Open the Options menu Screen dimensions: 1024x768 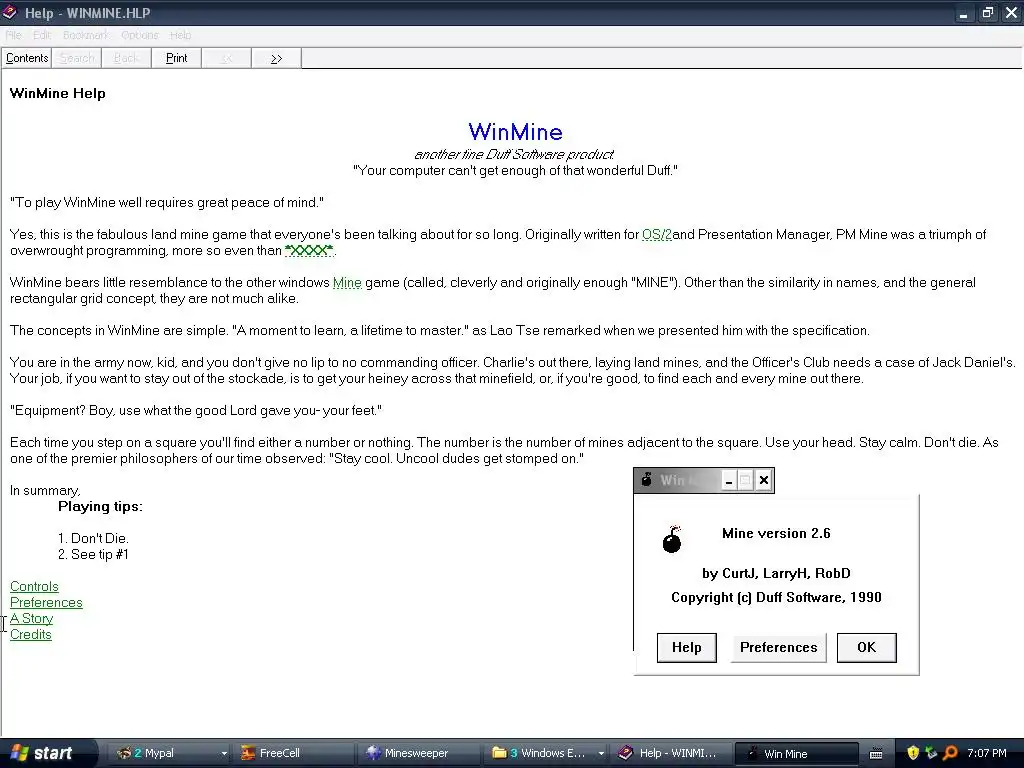(x=140, y=35)
